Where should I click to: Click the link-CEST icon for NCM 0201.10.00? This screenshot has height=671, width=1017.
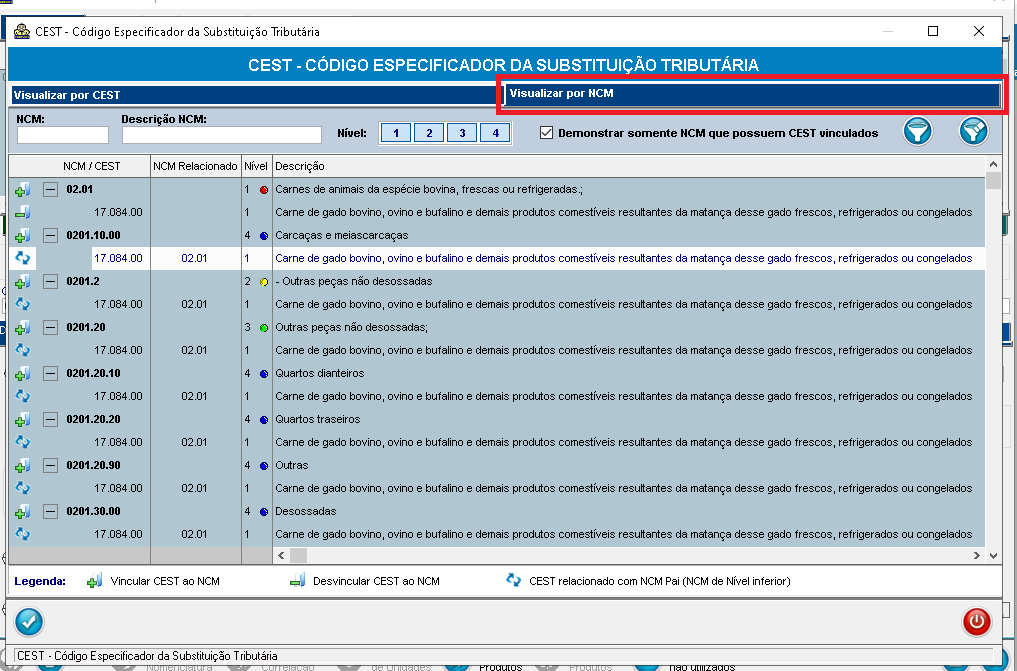point(23,236)
